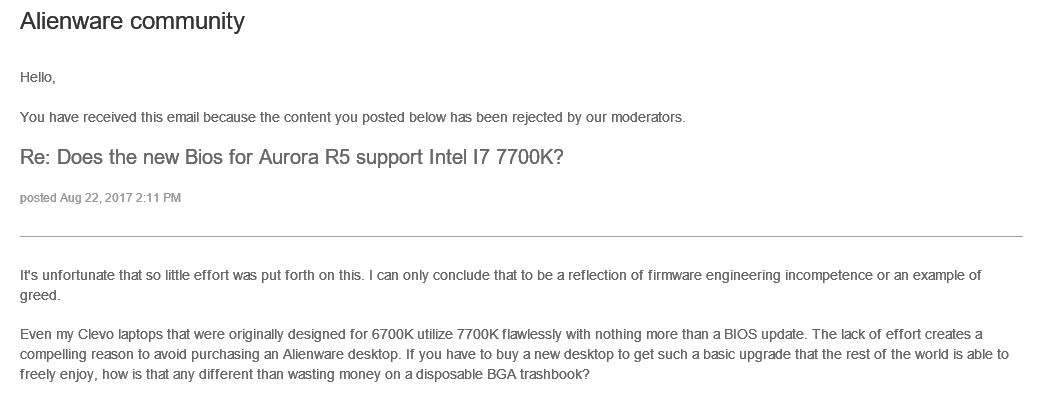Click the Hello greeting line
The image size is (1038, 401).
tap(38, 78)
